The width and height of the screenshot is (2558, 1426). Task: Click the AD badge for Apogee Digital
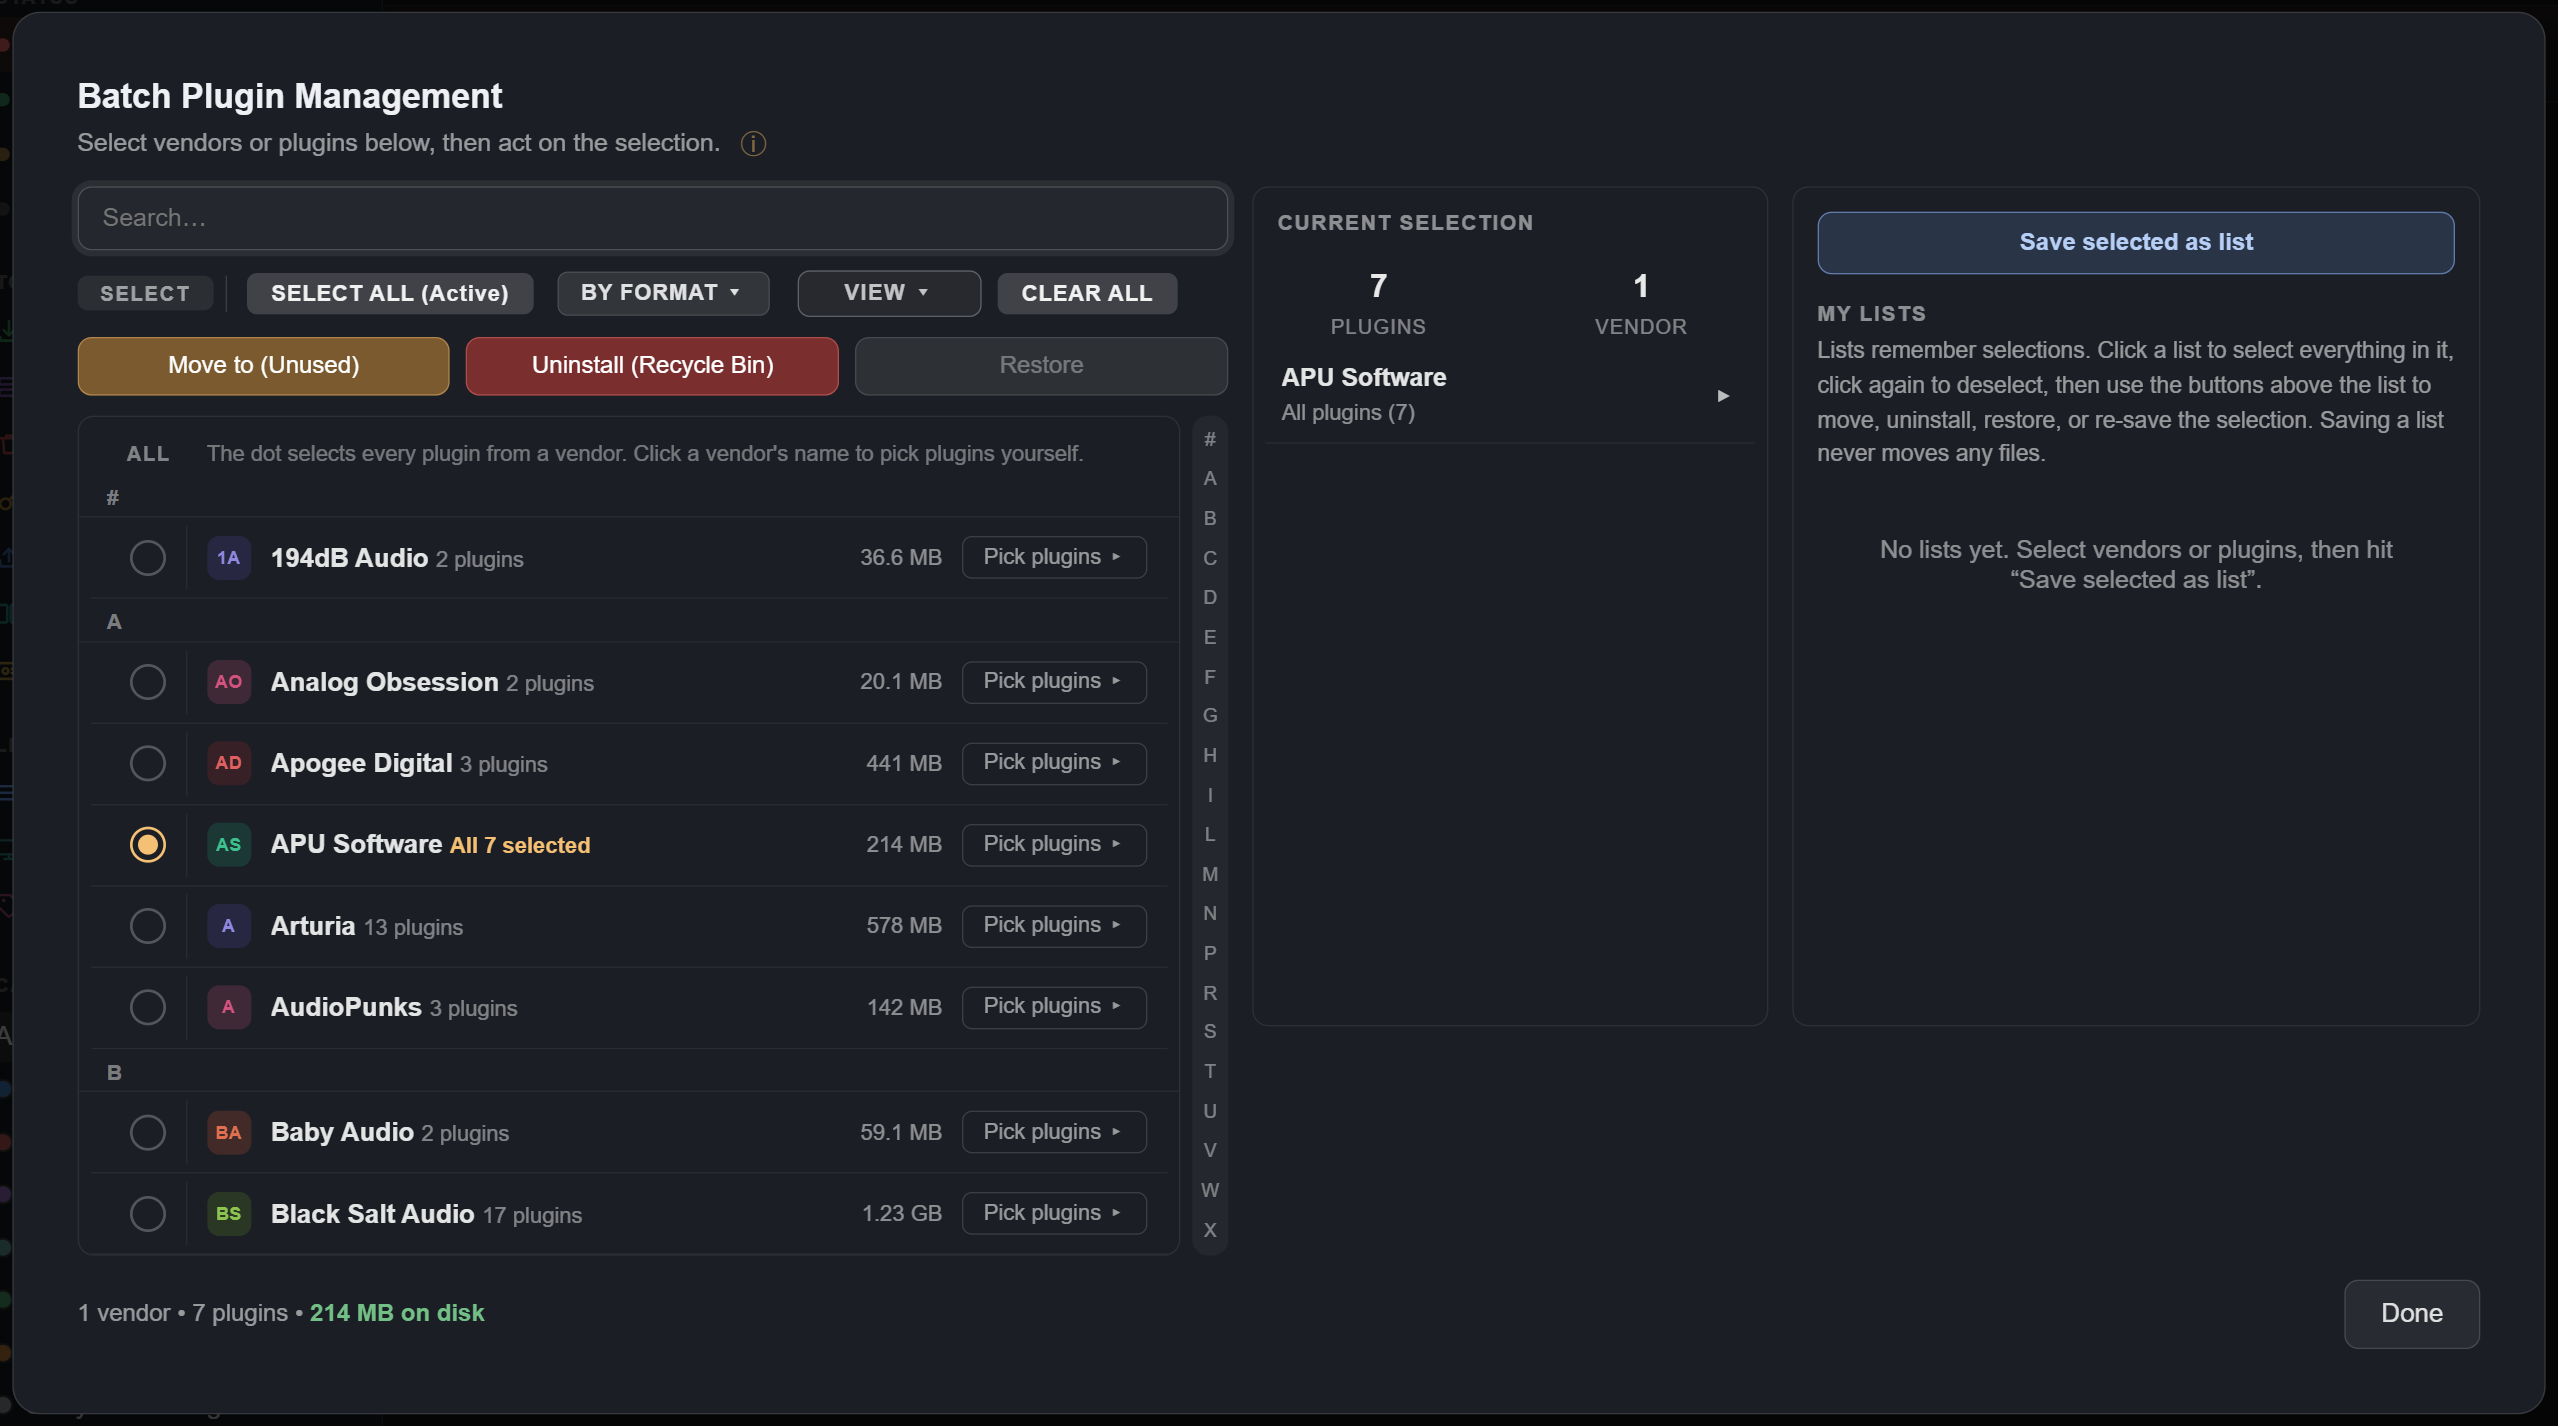(x=228, y=763)
